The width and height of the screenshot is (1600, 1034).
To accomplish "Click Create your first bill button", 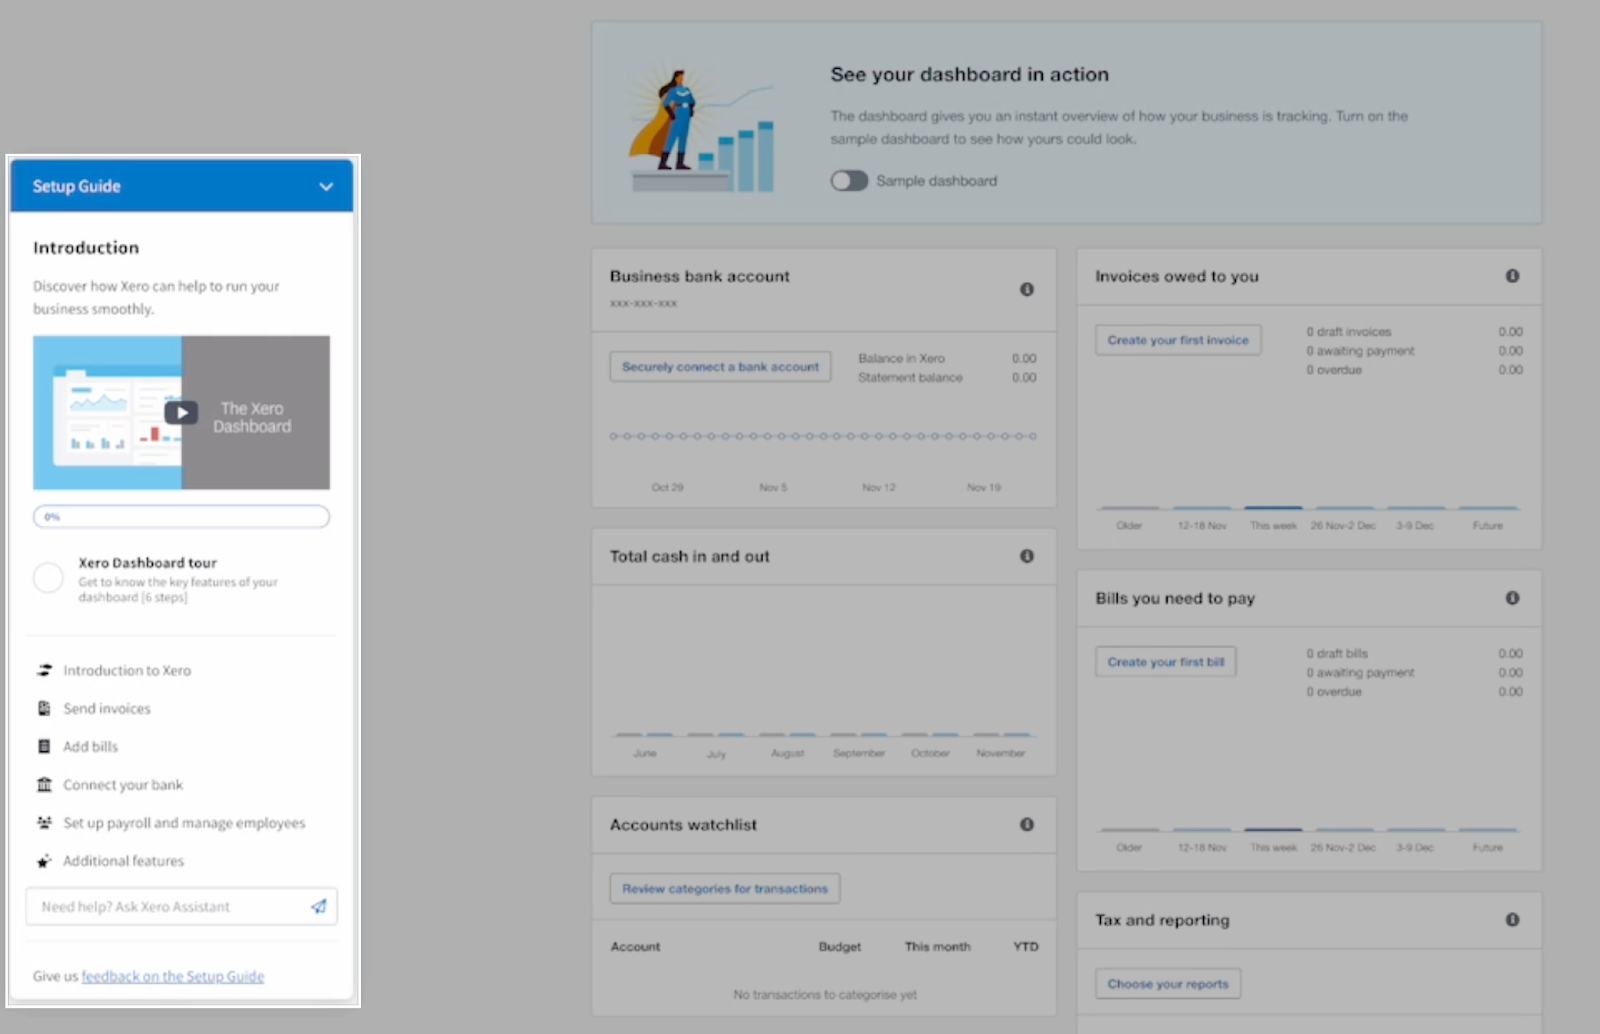I will pos(1166,662).
